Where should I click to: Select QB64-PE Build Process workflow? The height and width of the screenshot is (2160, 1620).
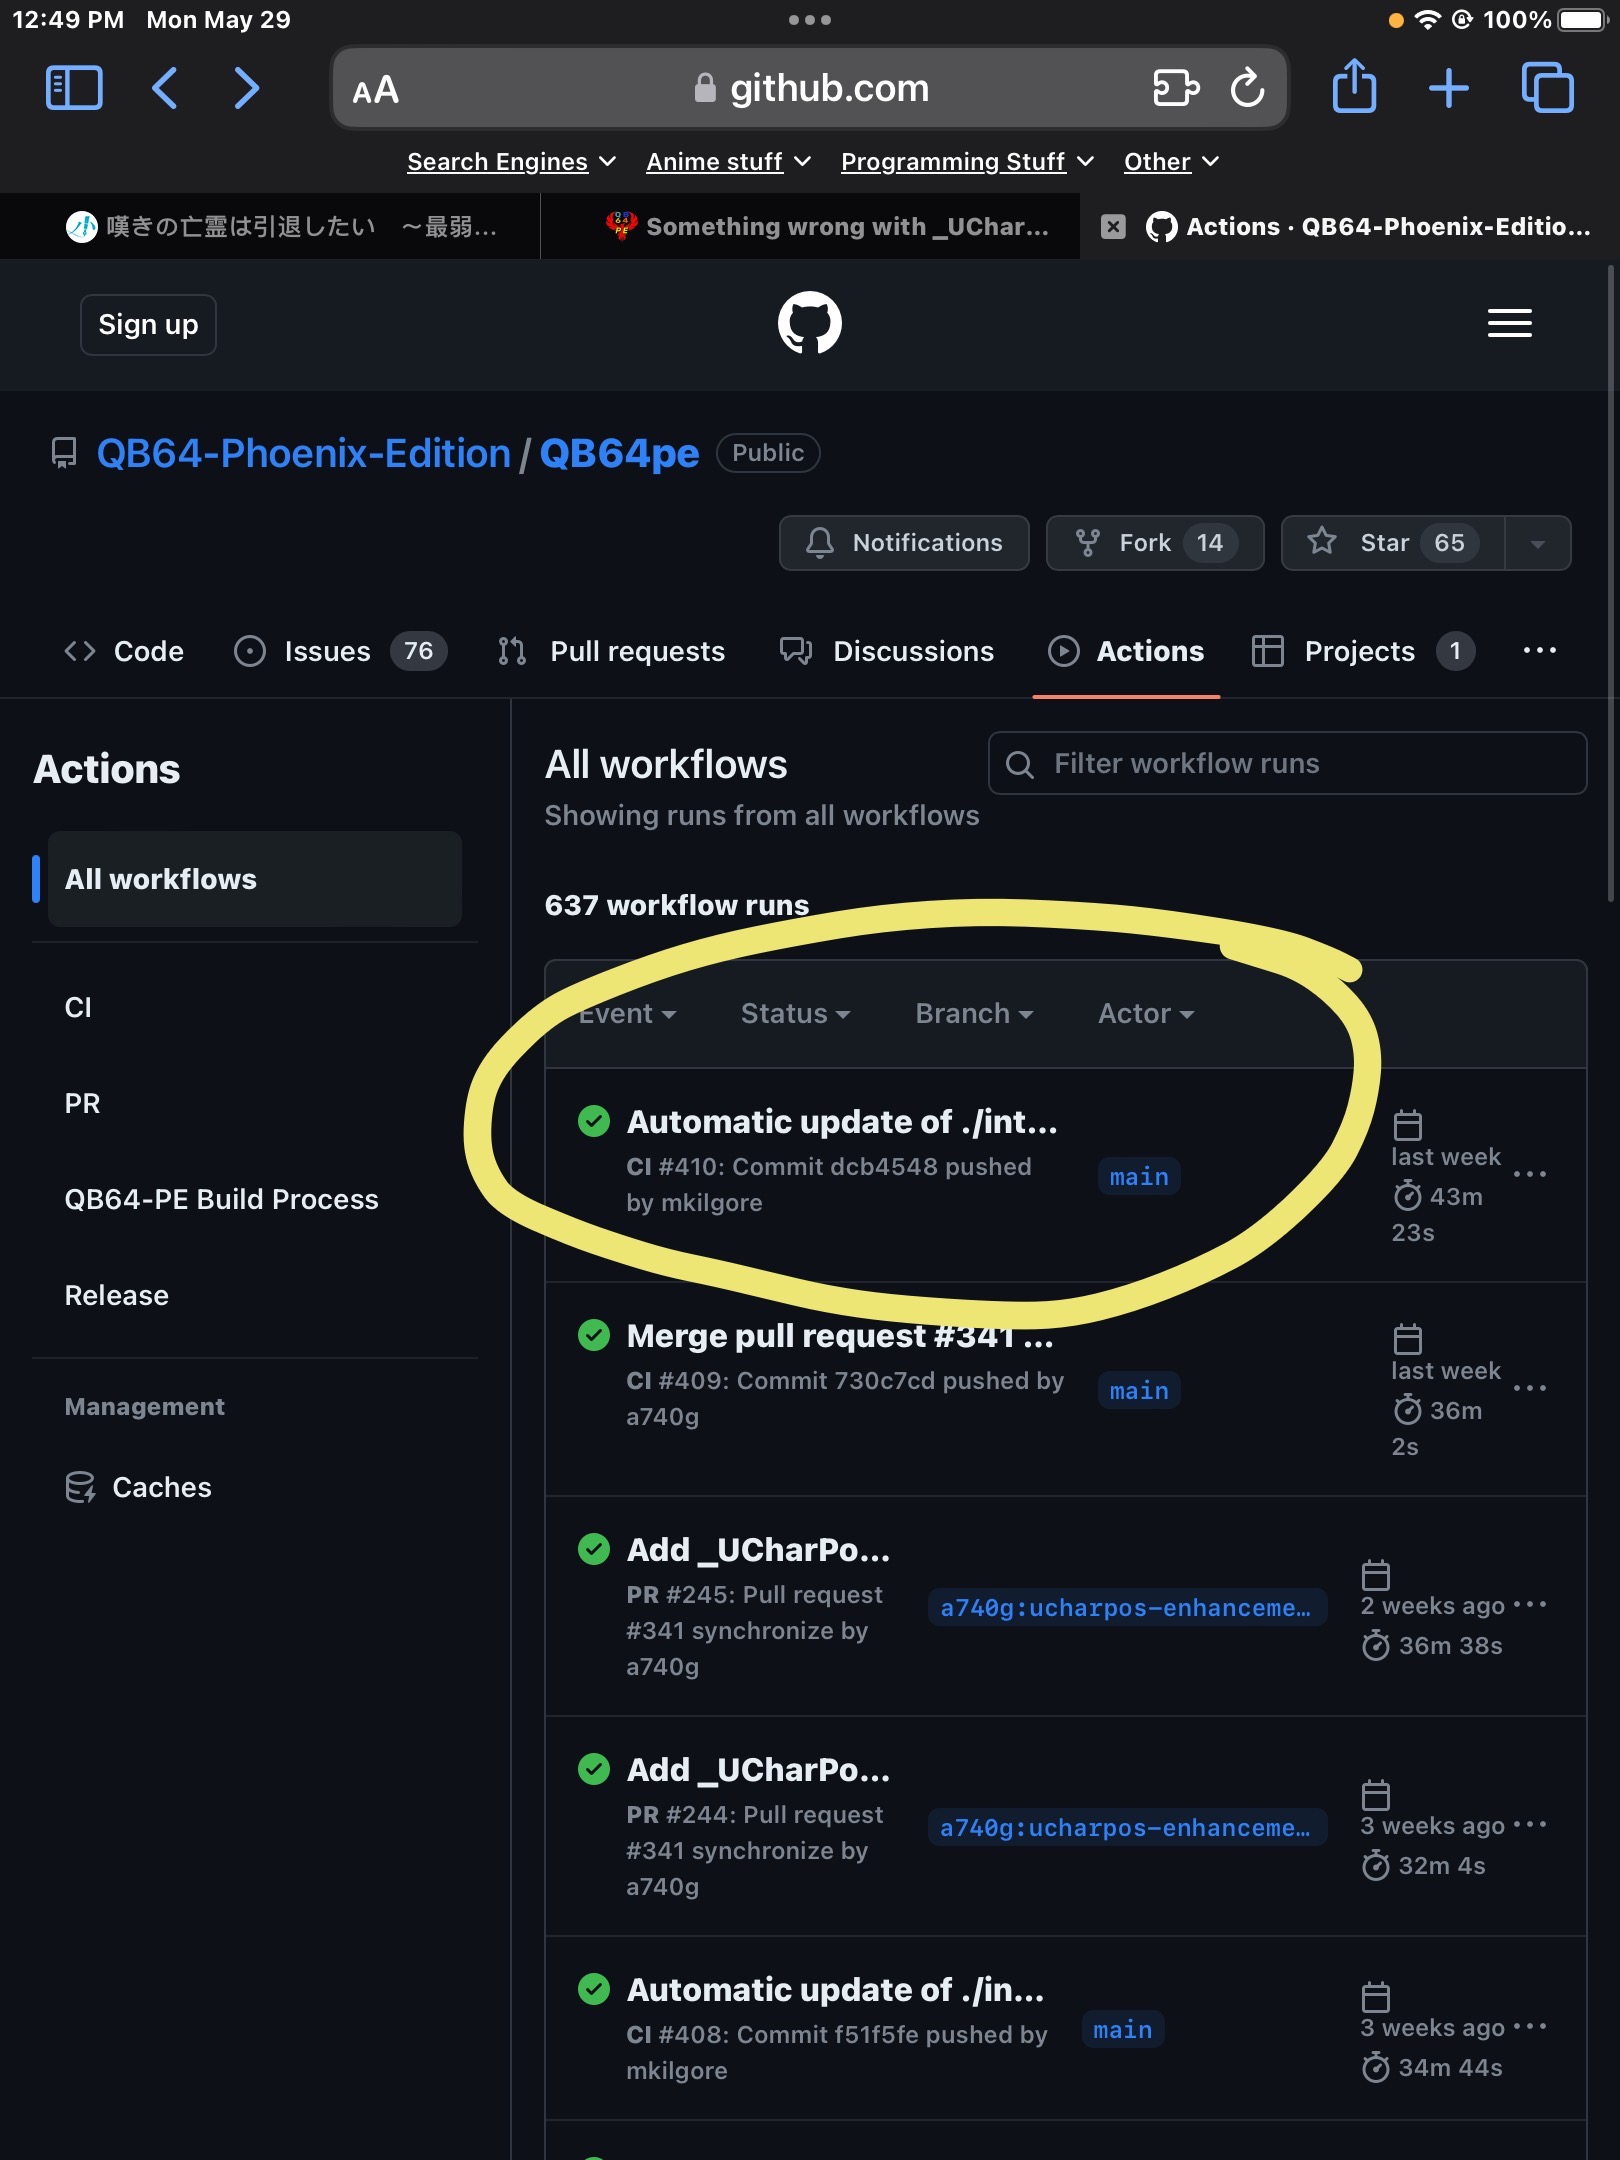click(x=221, y=1199)
